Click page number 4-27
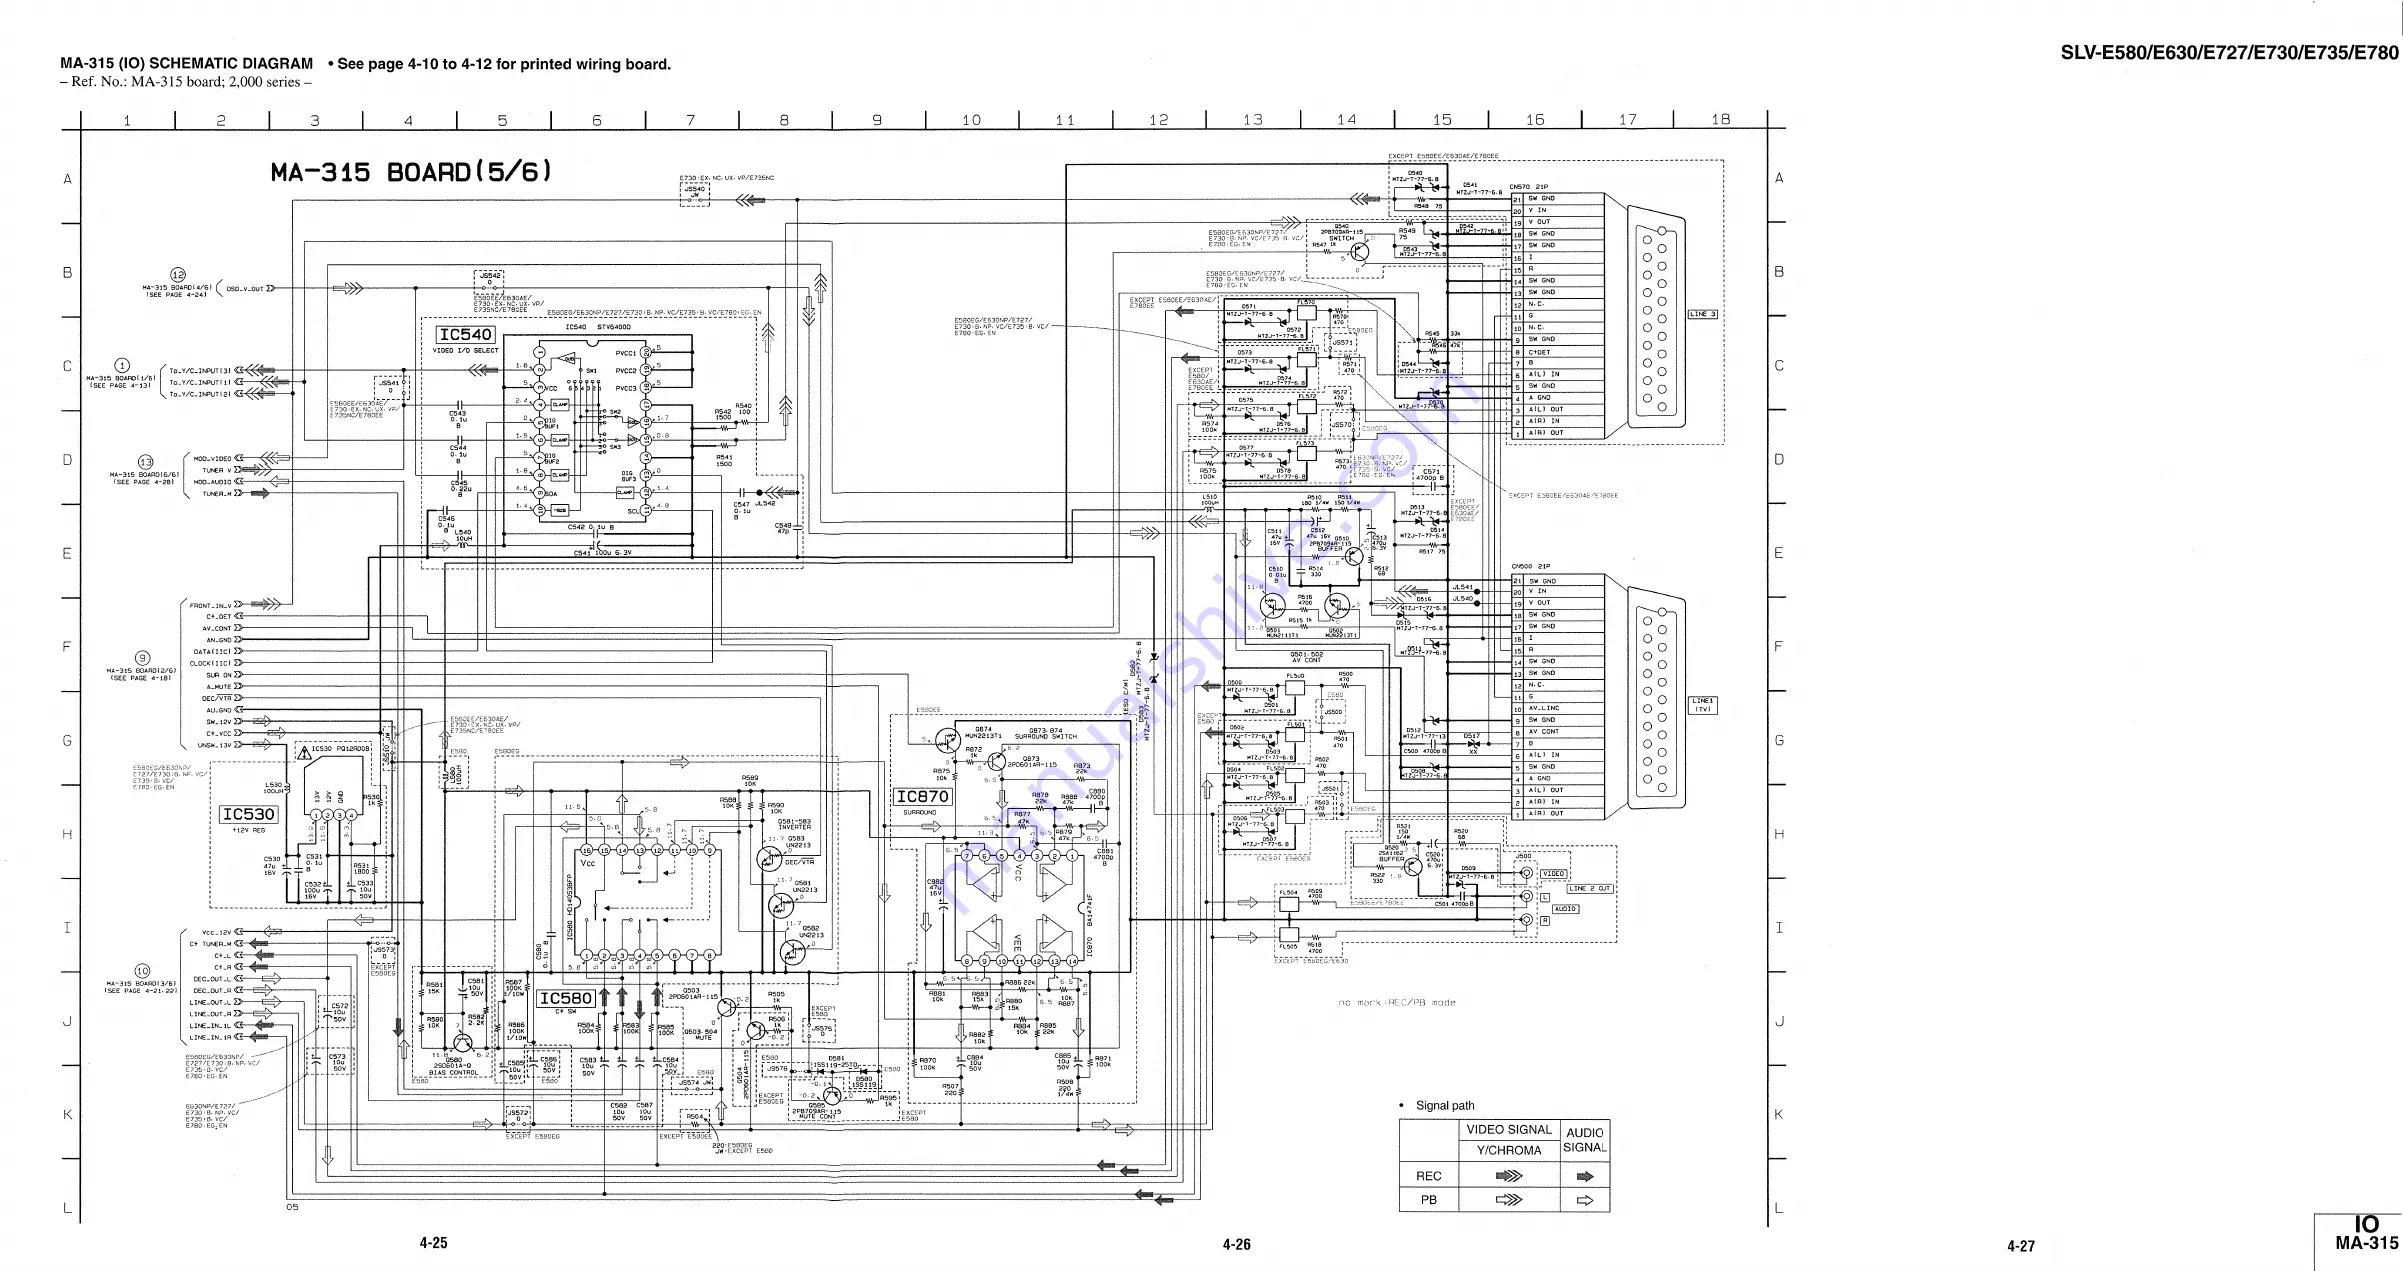Viewport: 2403px width, 1271px height. 2021,1246
